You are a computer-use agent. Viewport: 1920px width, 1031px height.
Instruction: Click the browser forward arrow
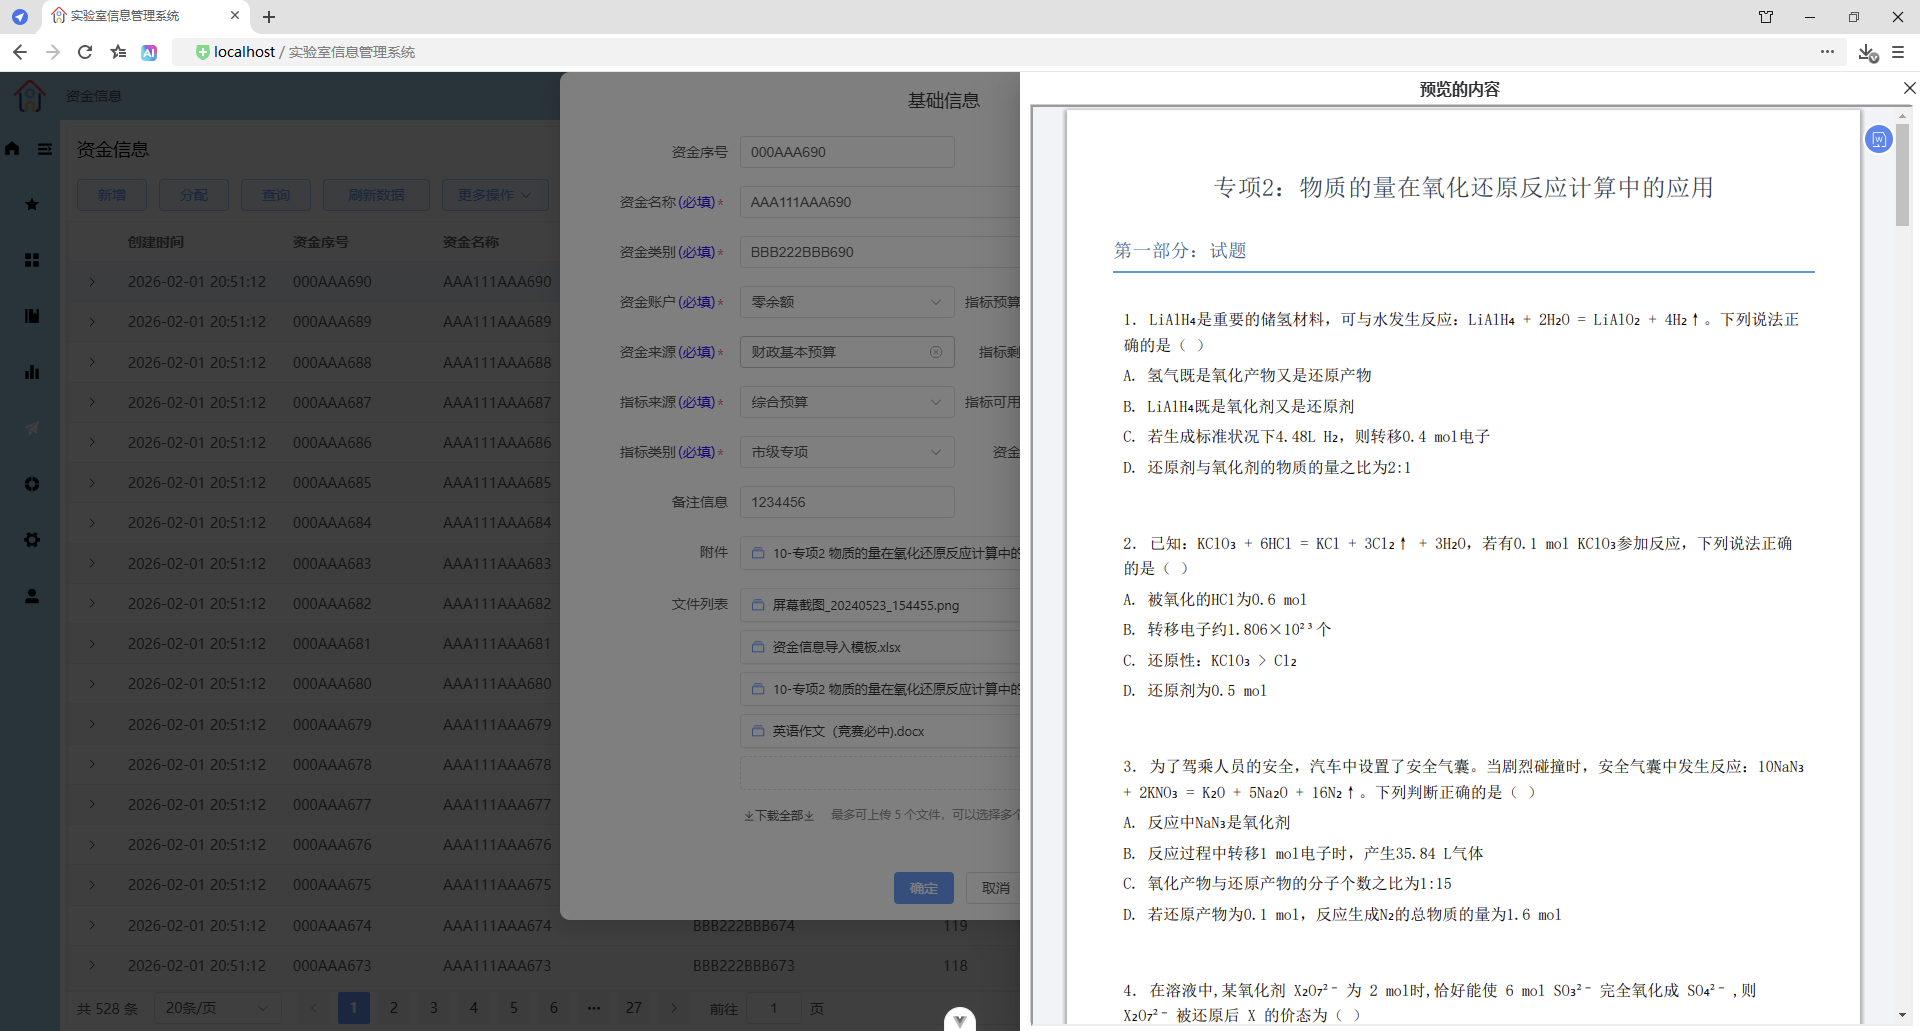click(x=53, y=52)
